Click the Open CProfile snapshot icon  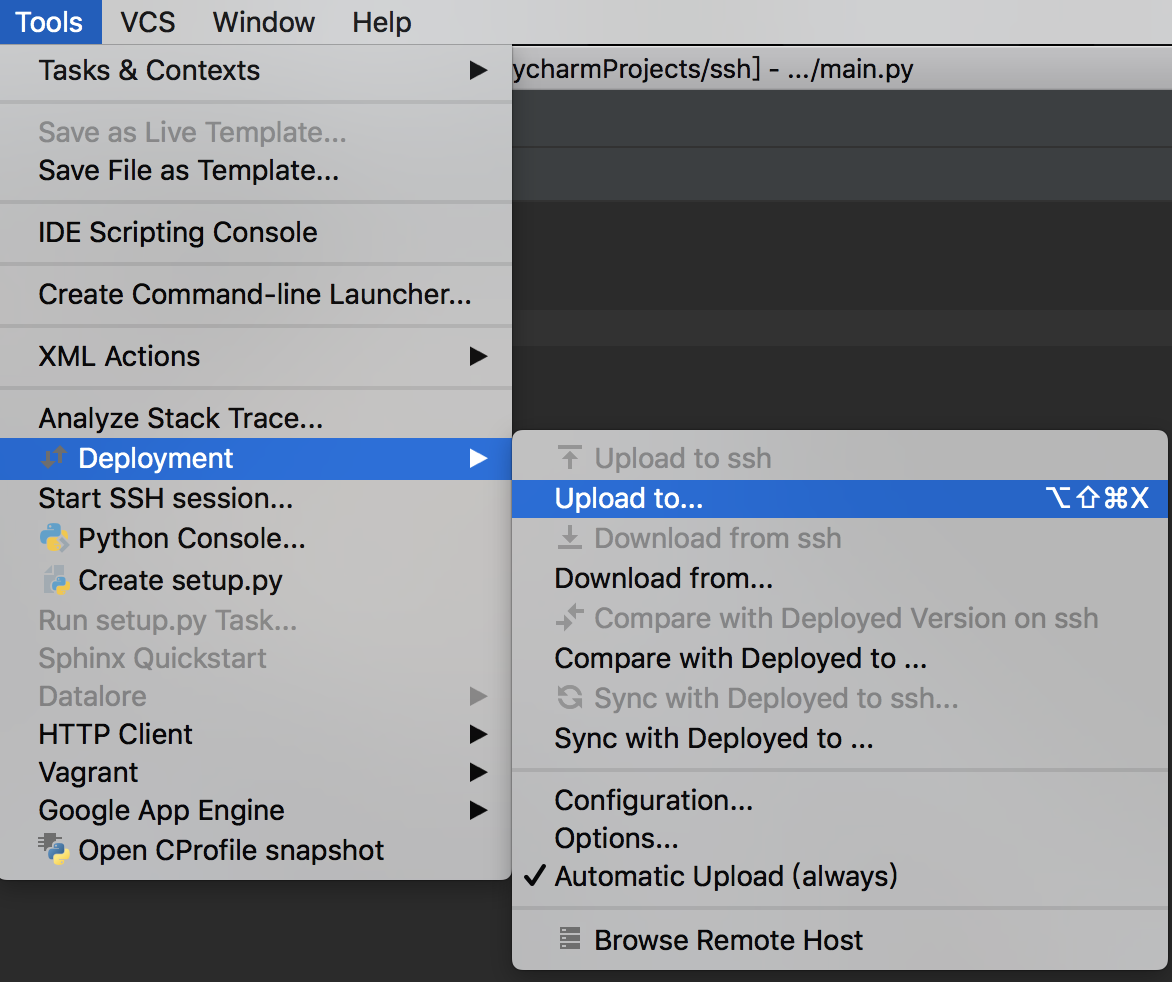(54, 849)
